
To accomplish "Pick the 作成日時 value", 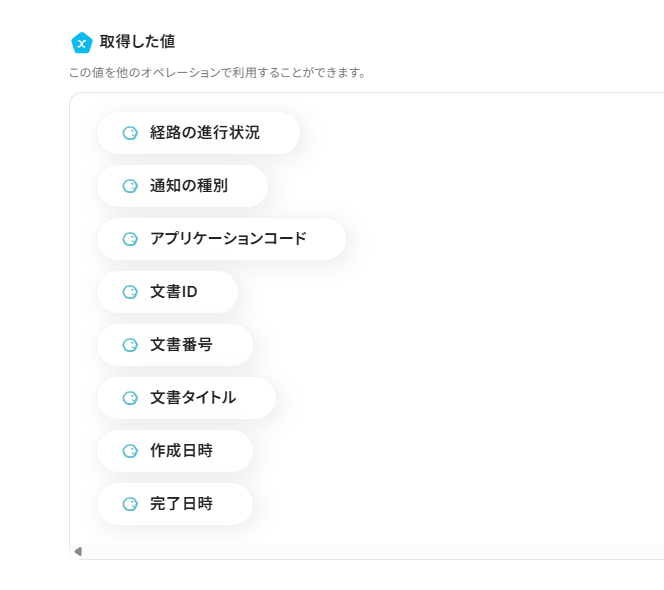I will click(181, 451).
